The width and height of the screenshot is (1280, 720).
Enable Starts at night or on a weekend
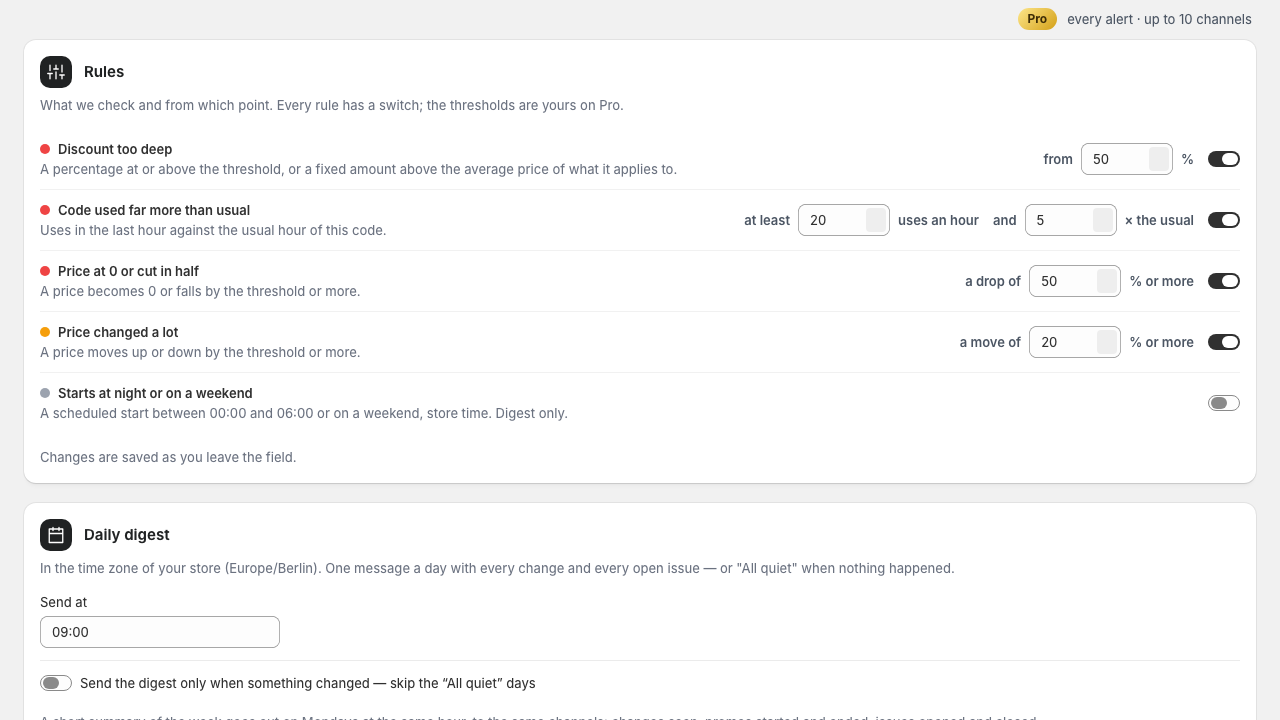(1224, 403)
